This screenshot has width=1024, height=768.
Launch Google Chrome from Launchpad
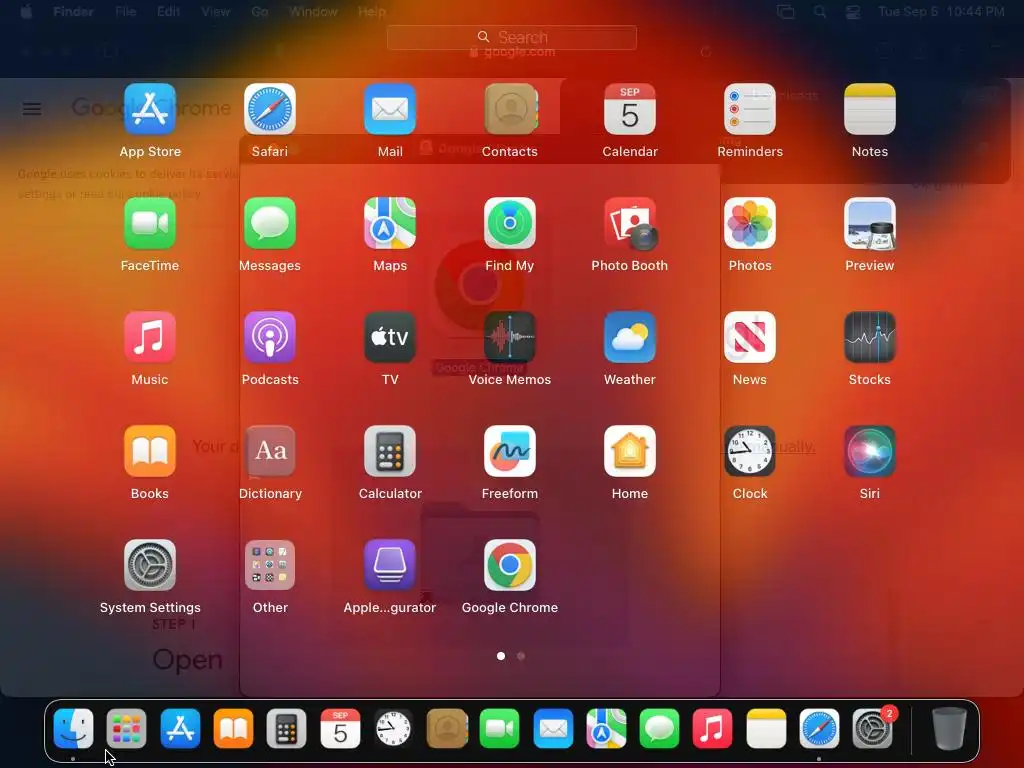(510, 565)
